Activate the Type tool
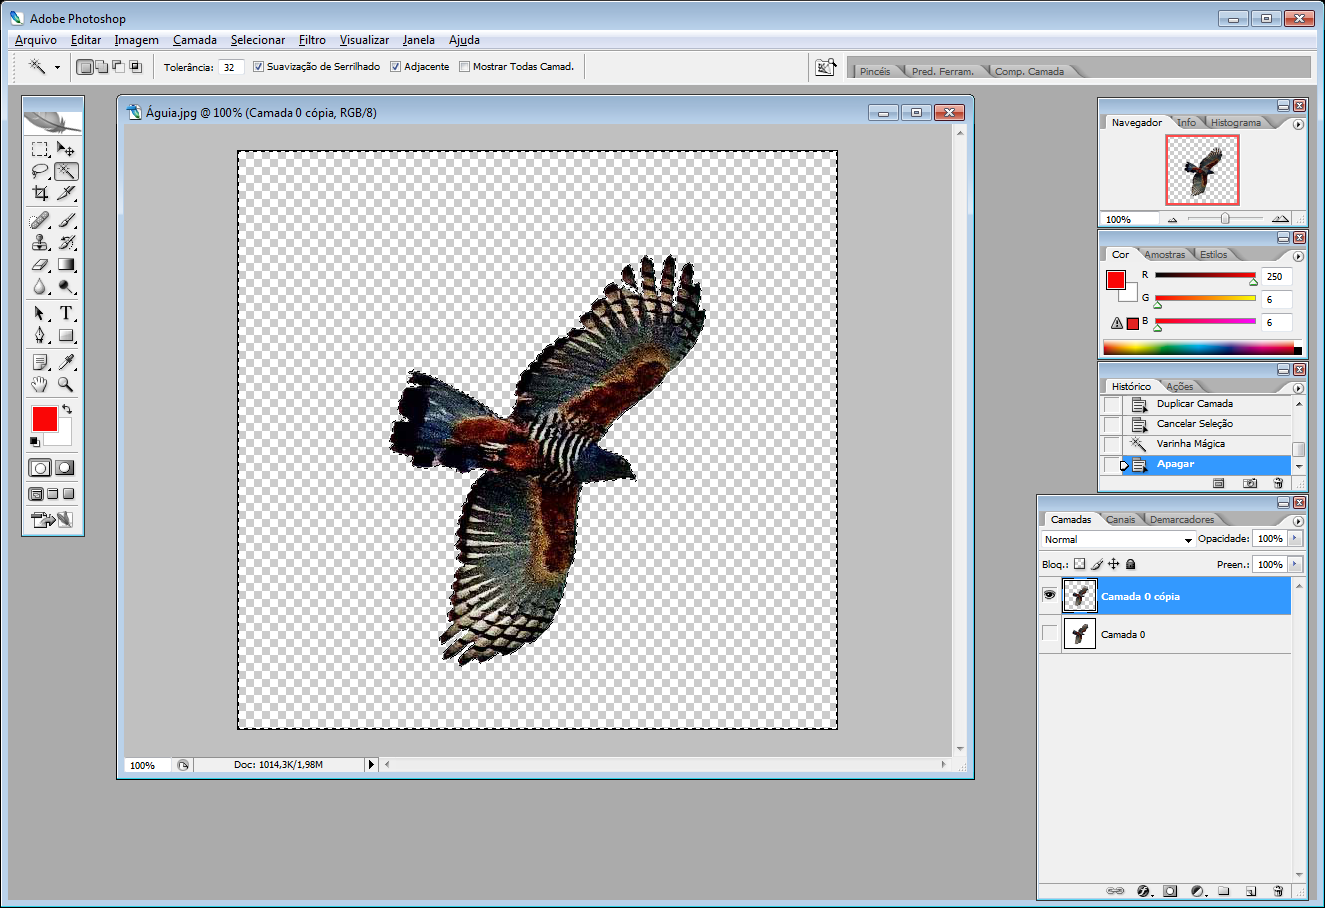 click(x=66, y=313)
